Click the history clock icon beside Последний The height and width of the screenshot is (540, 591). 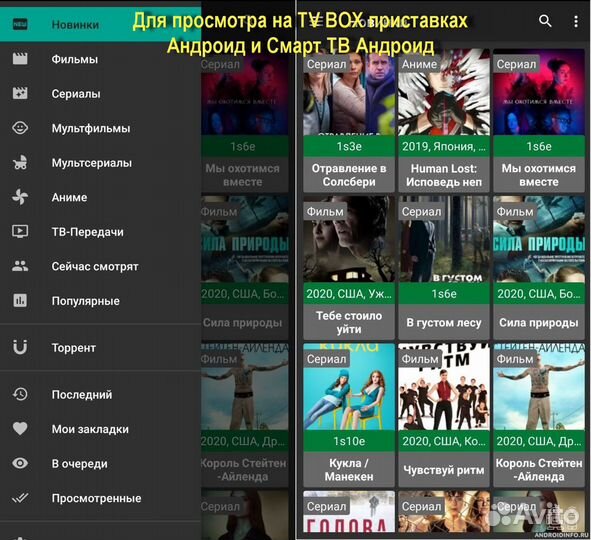(20, 394)
